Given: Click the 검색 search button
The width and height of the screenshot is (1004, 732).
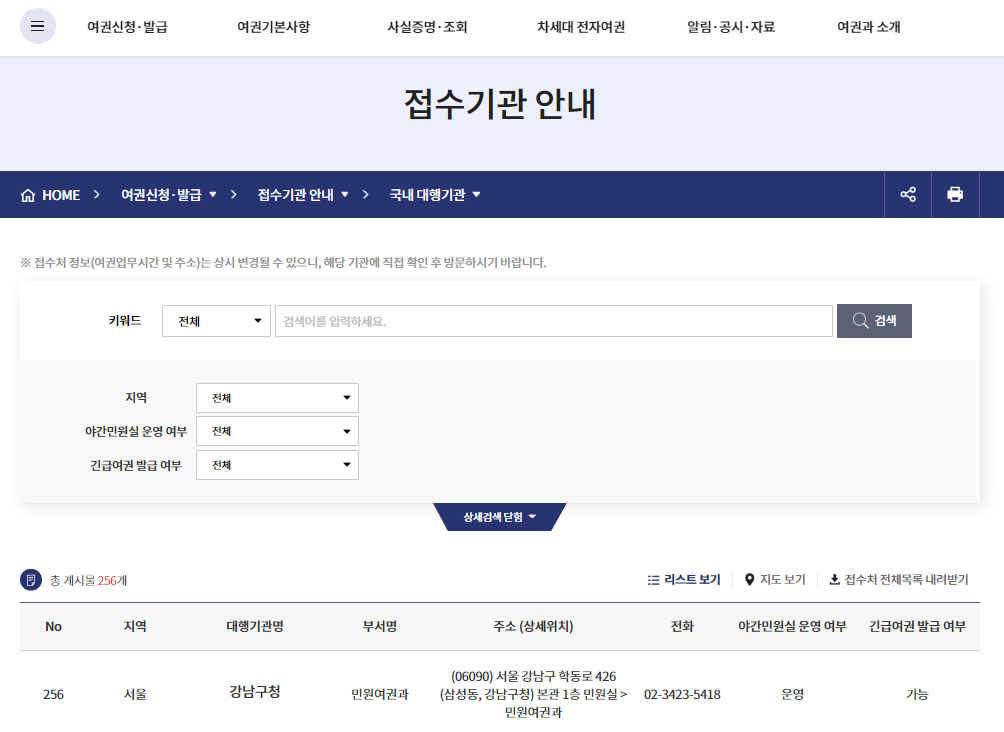Looking at the screenshot, I should [874, 320].
